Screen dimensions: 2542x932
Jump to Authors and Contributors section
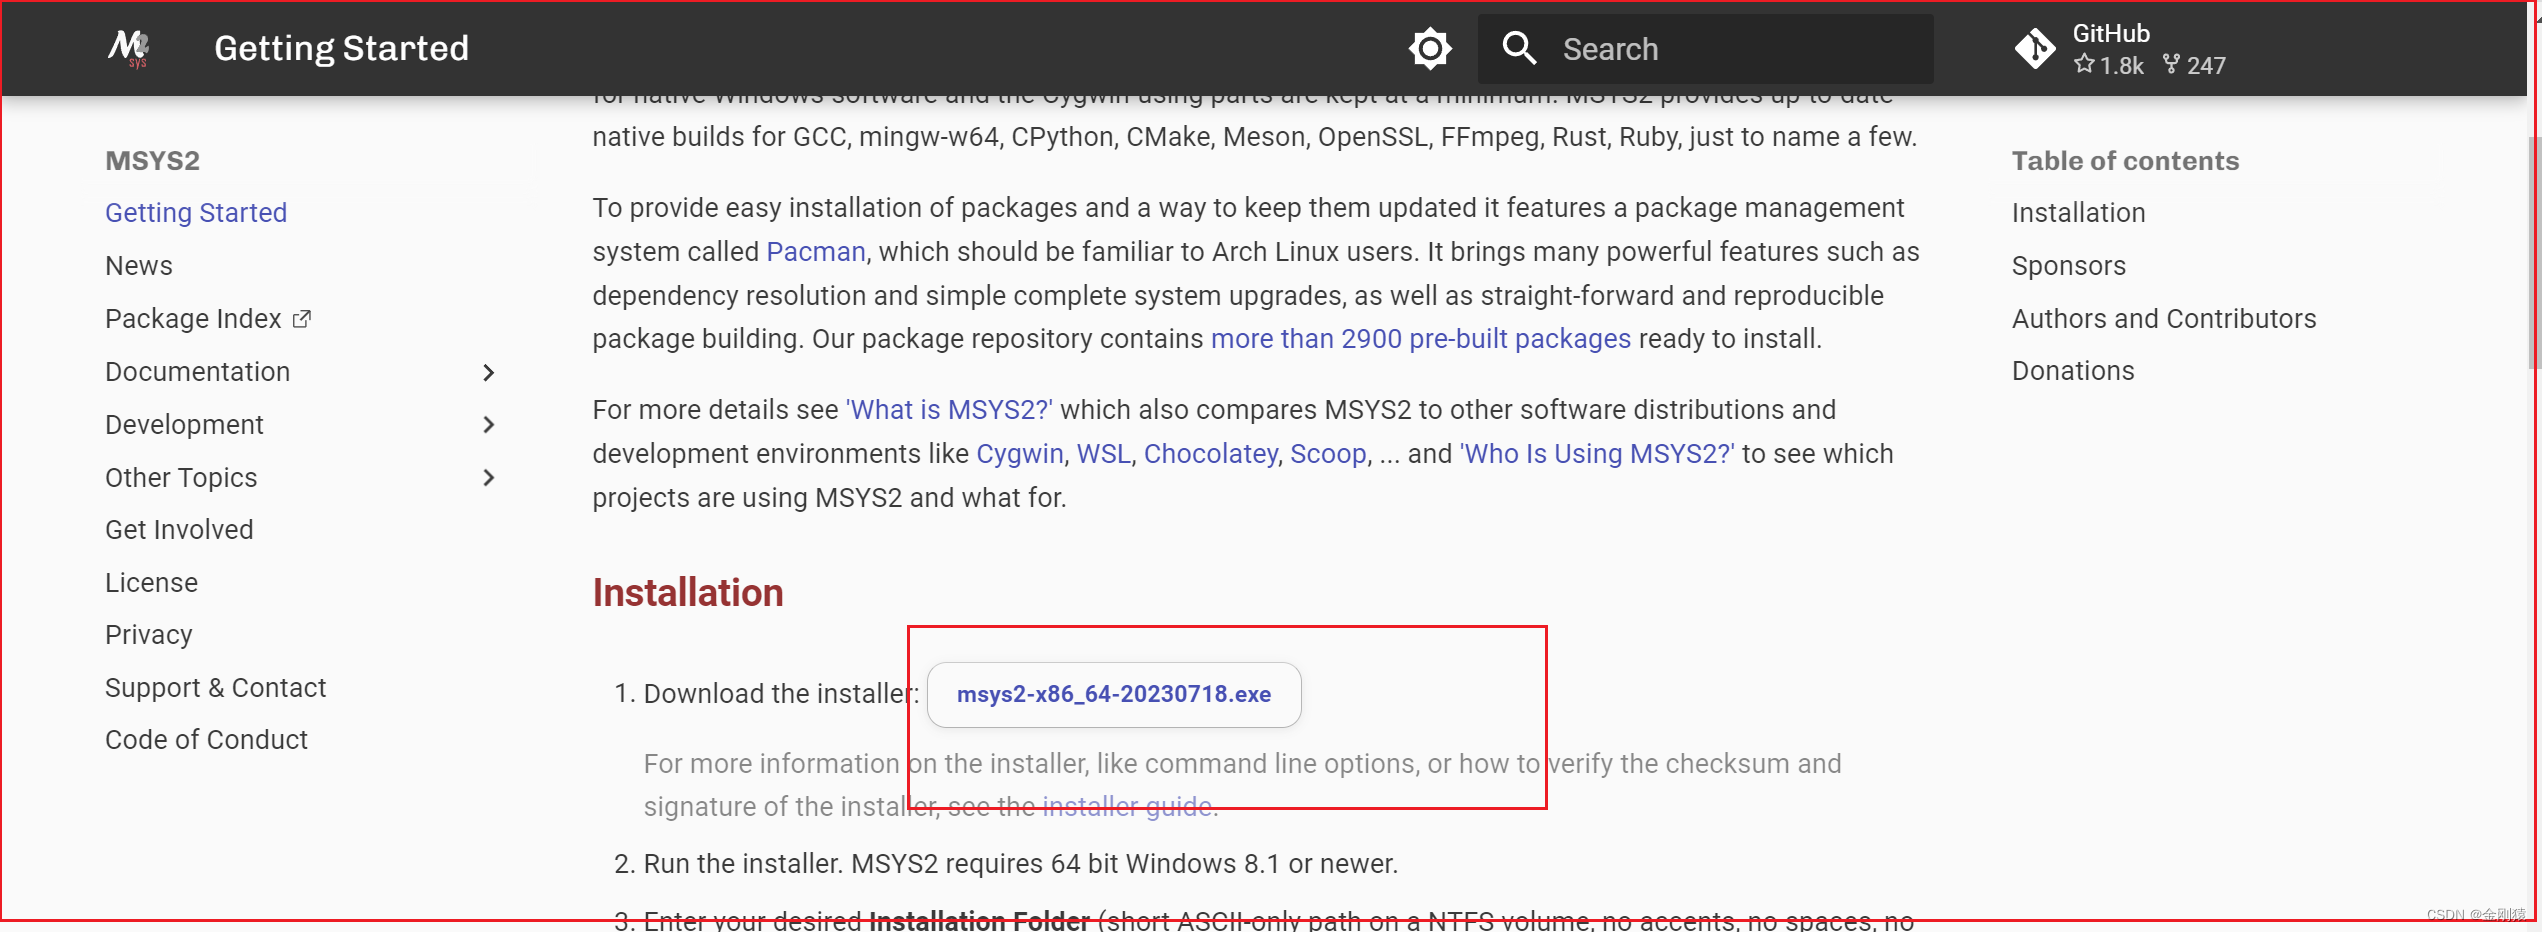tap(2164, 319)
